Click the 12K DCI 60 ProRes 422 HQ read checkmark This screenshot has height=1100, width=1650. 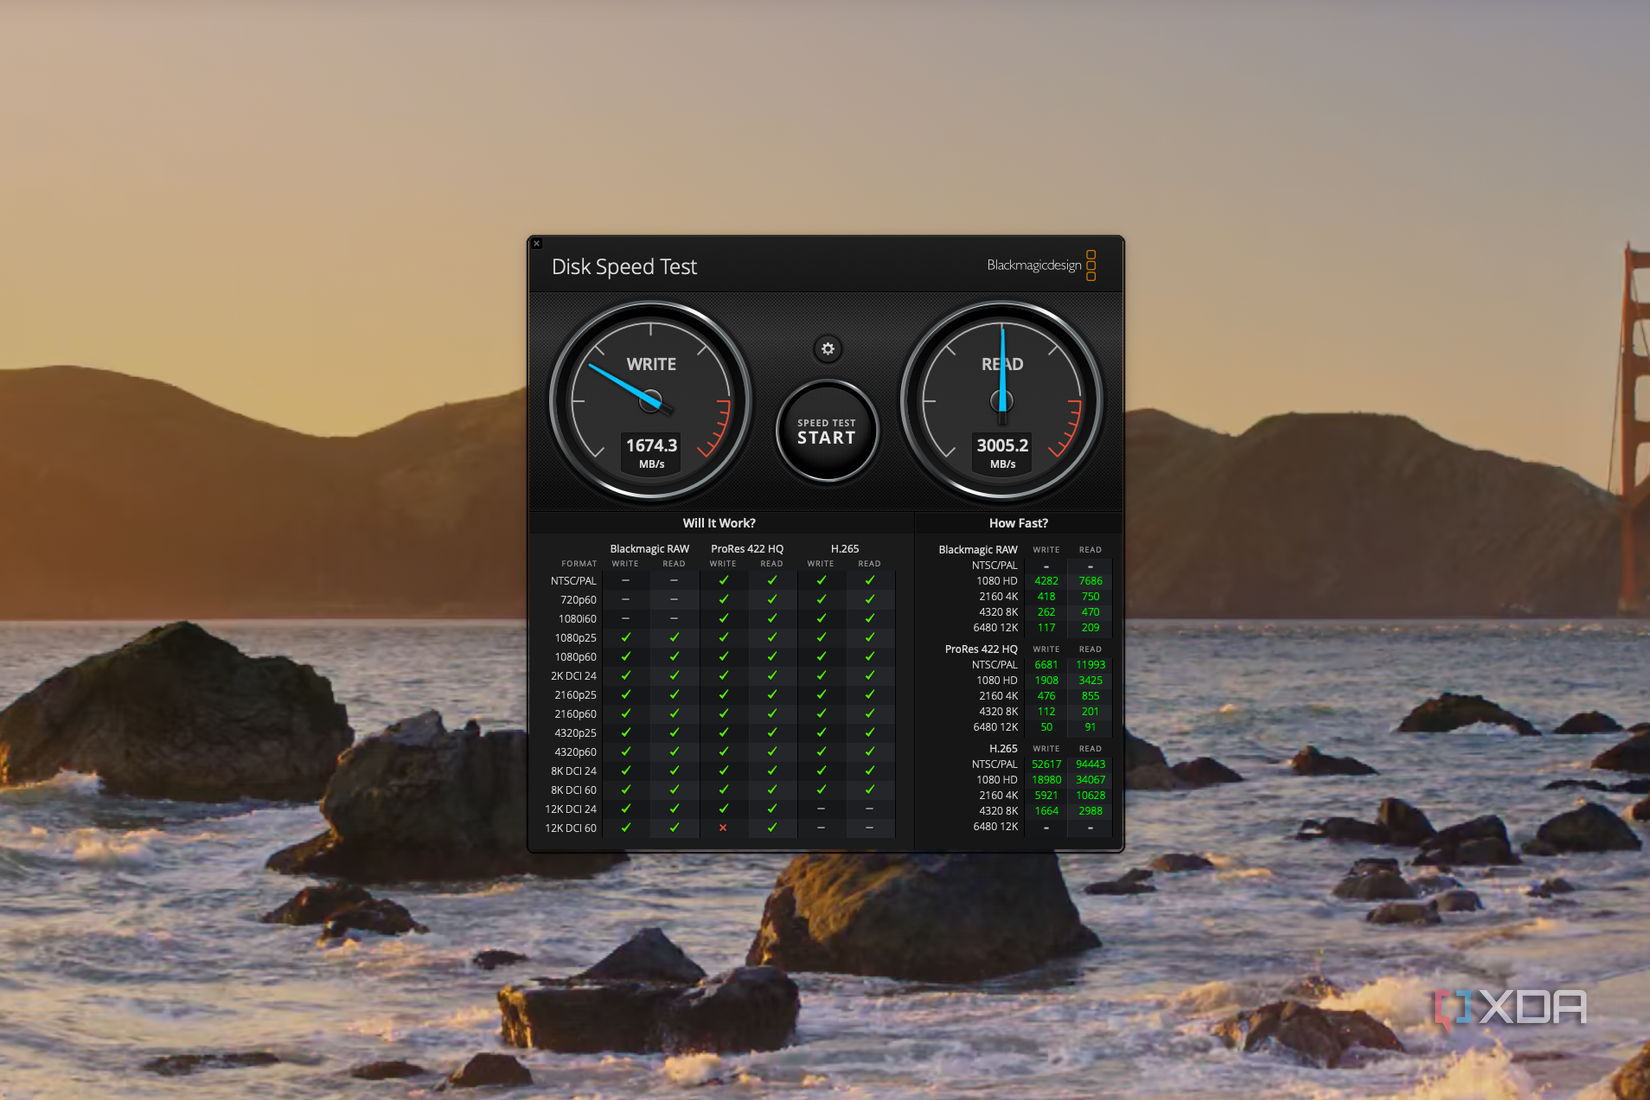point(772,828)
